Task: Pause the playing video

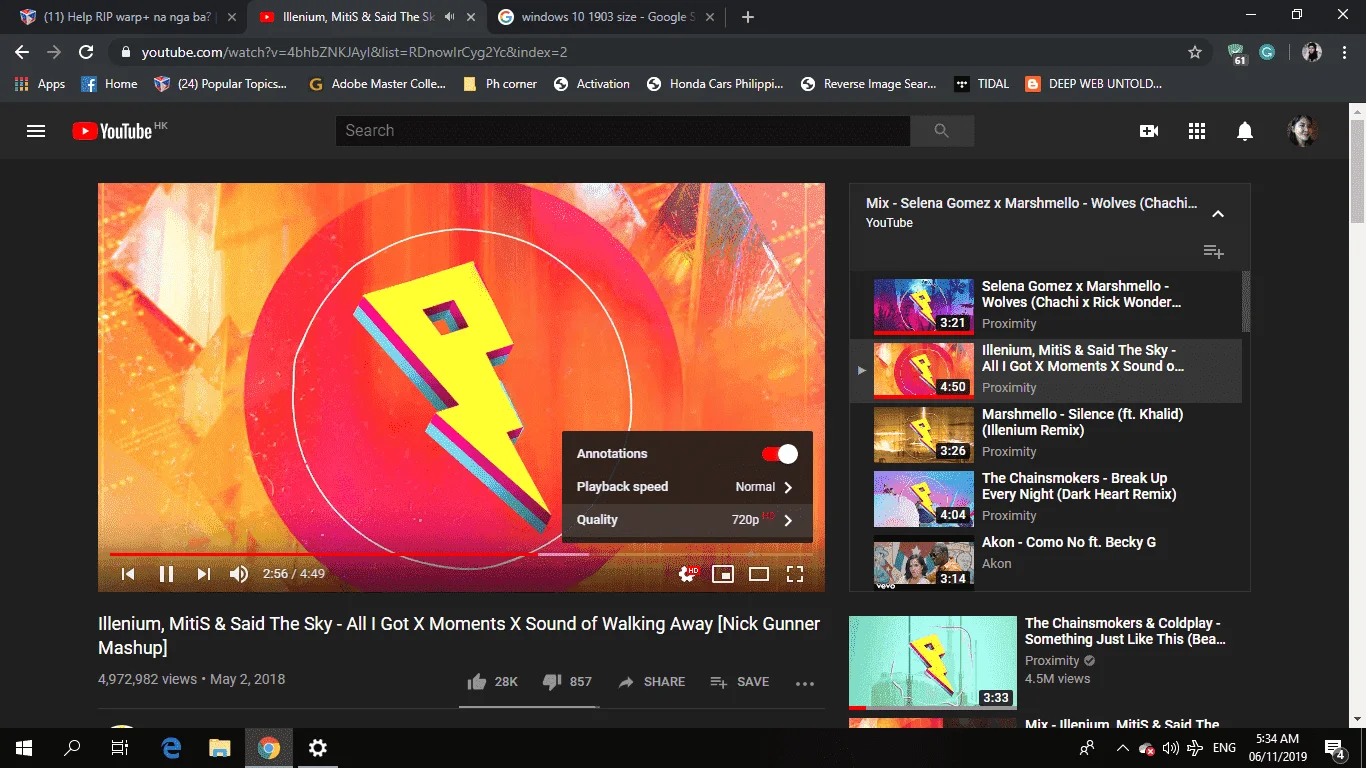Action: click(x=167, y=574)
